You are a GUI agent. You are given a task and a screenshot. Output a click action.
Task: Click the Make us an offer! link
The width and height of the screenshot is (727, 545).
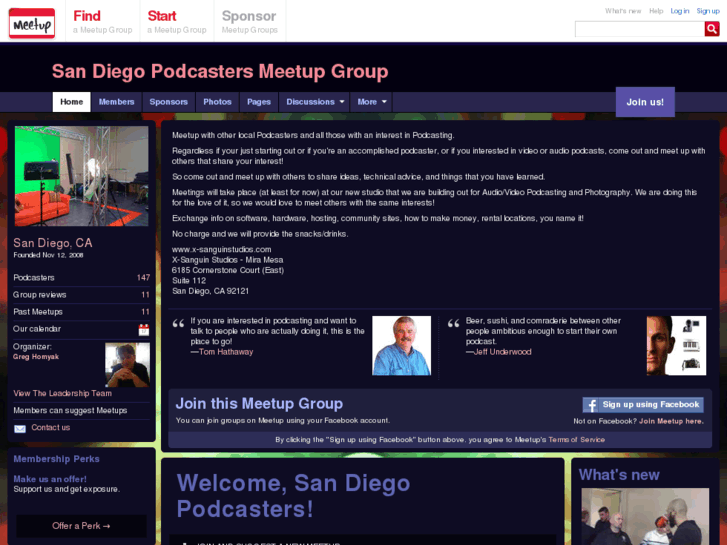click(x=50, y=479)
